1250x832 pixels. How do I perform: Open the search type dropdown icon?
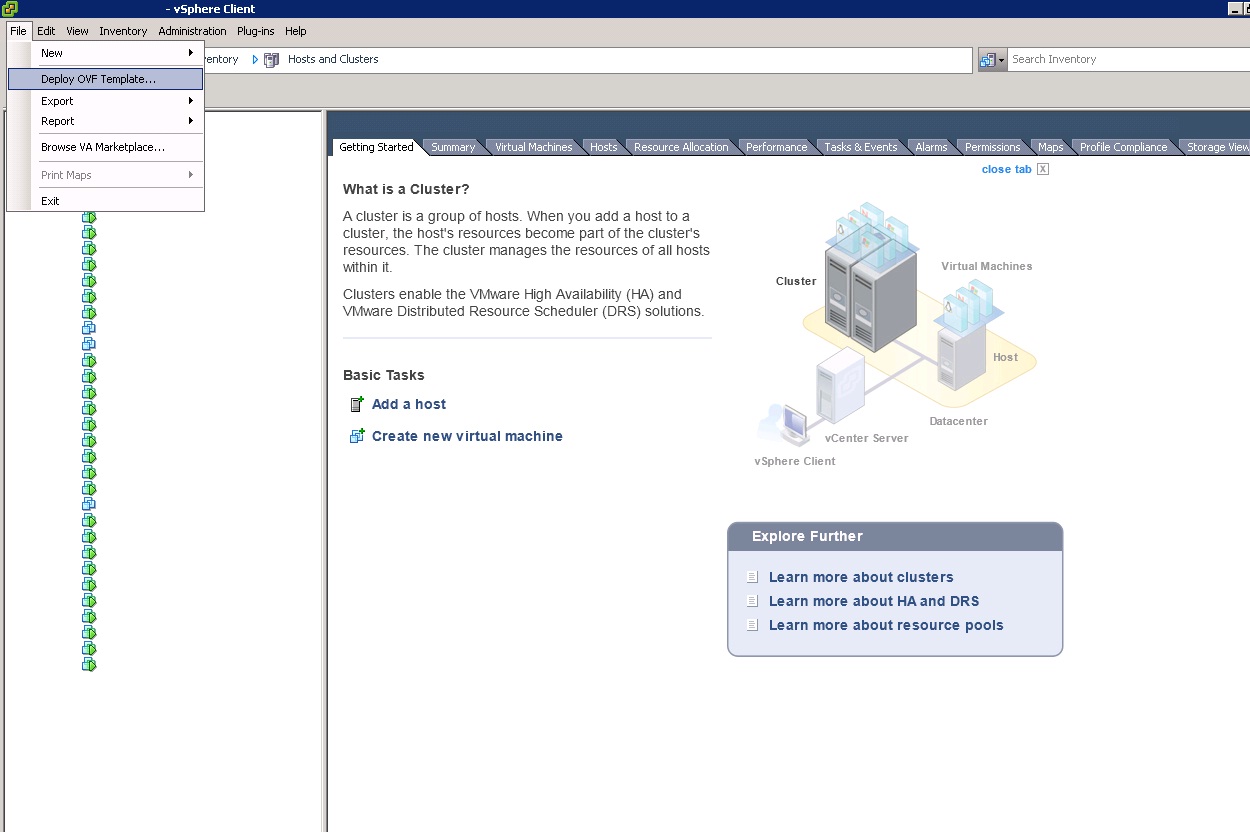(x=992, y=60)
